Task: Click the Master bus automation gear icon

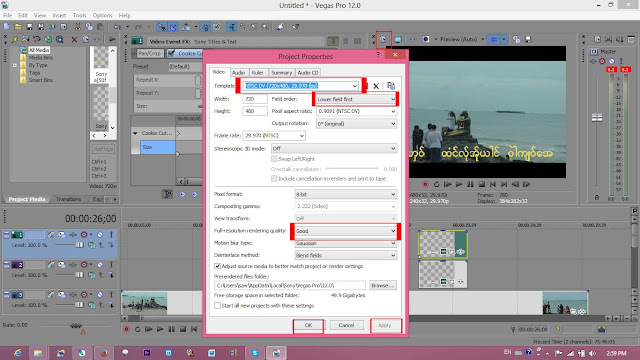Action: tap(602, 61)
